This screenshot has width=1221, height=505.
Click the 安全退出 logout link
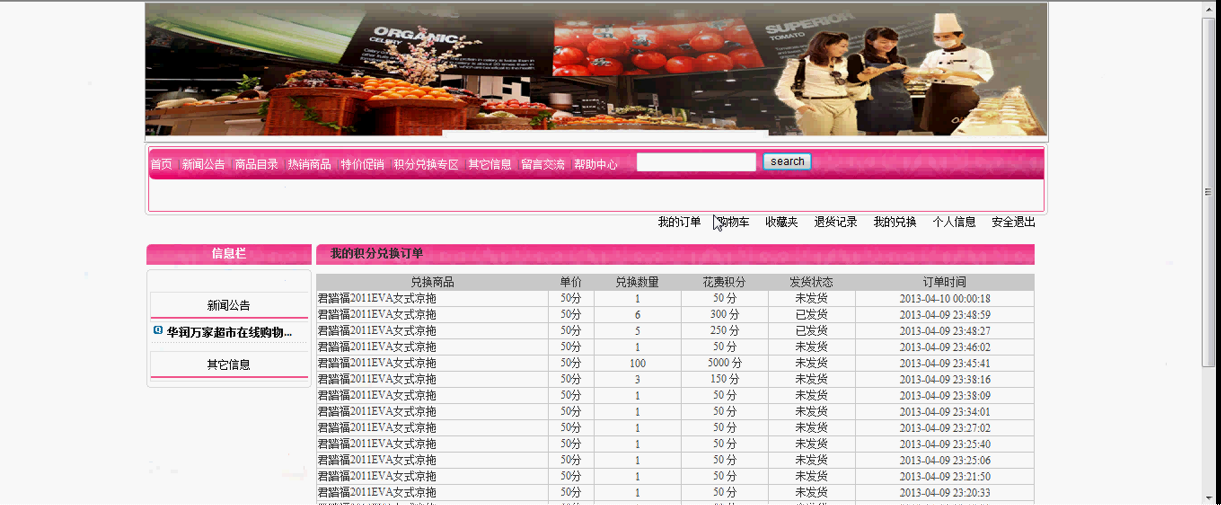coord(1013,222)
